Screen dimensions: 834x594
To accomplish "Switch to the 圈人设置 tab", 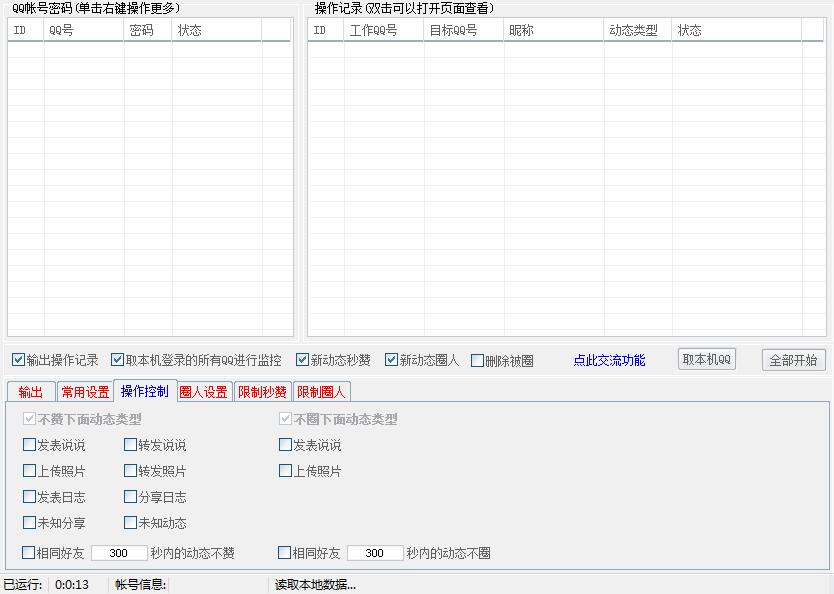I will click(204, 392).
